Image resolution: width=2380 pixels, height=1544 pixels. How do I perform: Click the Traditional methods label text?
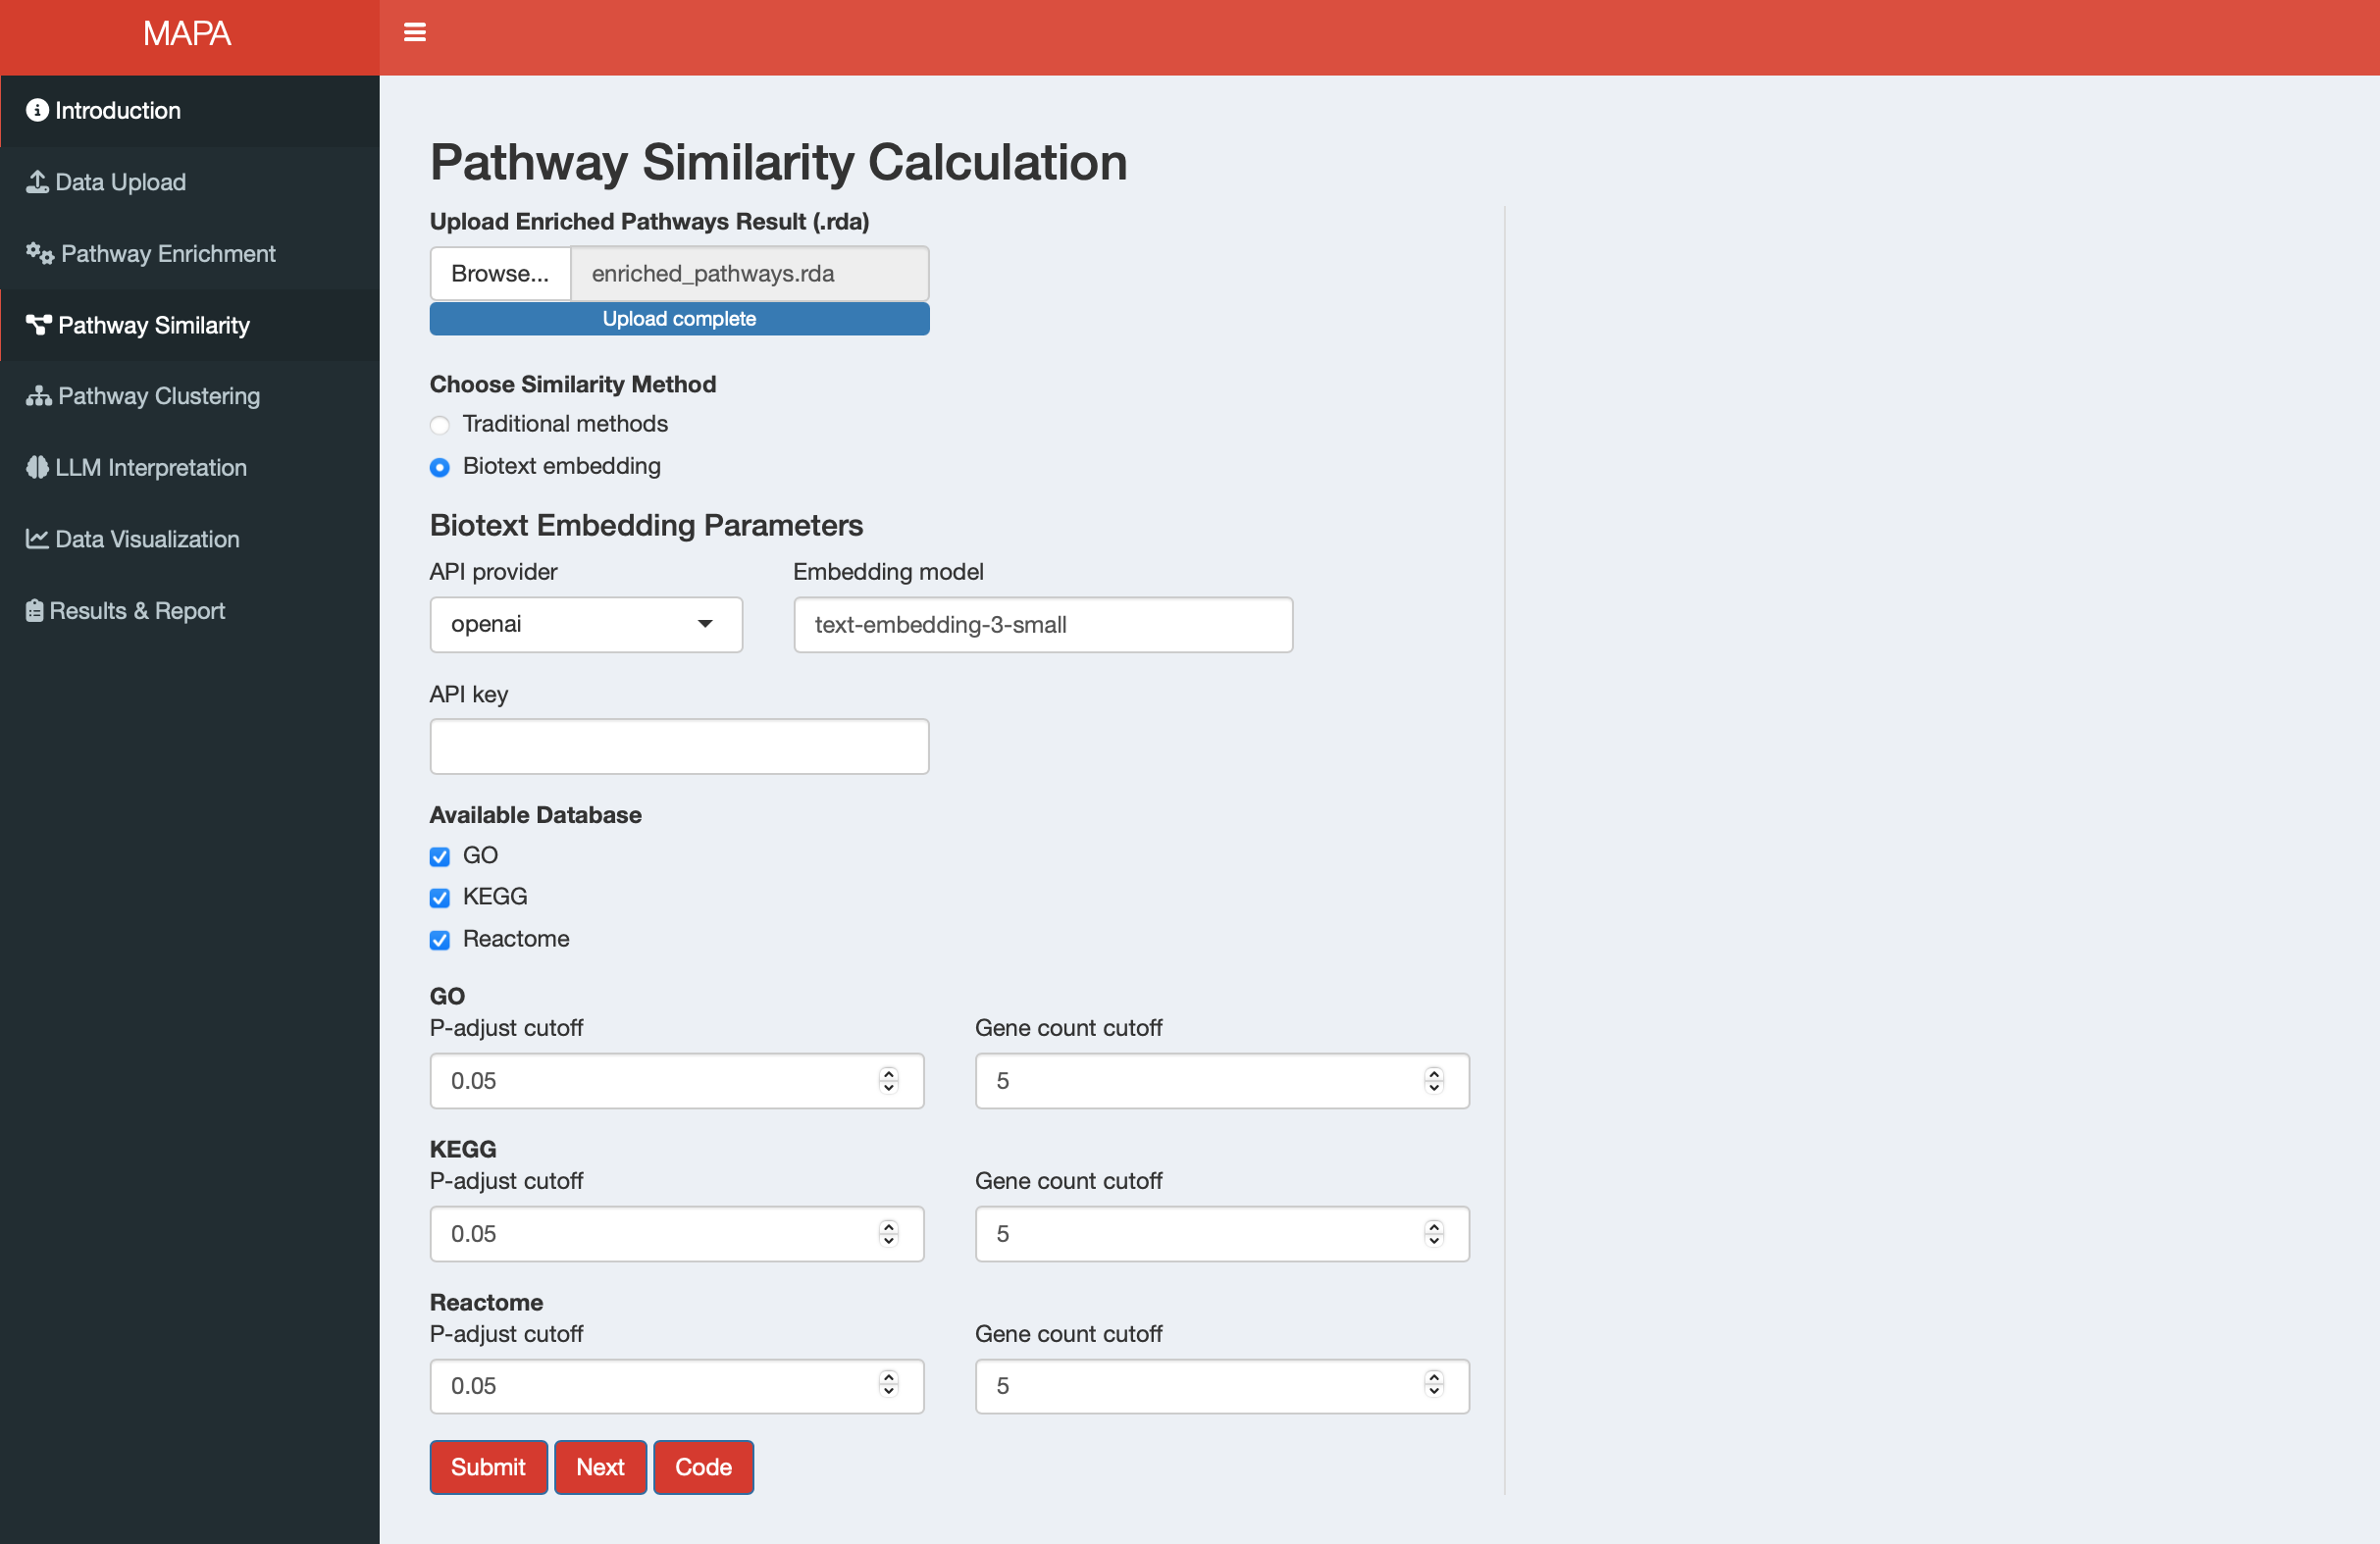[x=565, y=424]
